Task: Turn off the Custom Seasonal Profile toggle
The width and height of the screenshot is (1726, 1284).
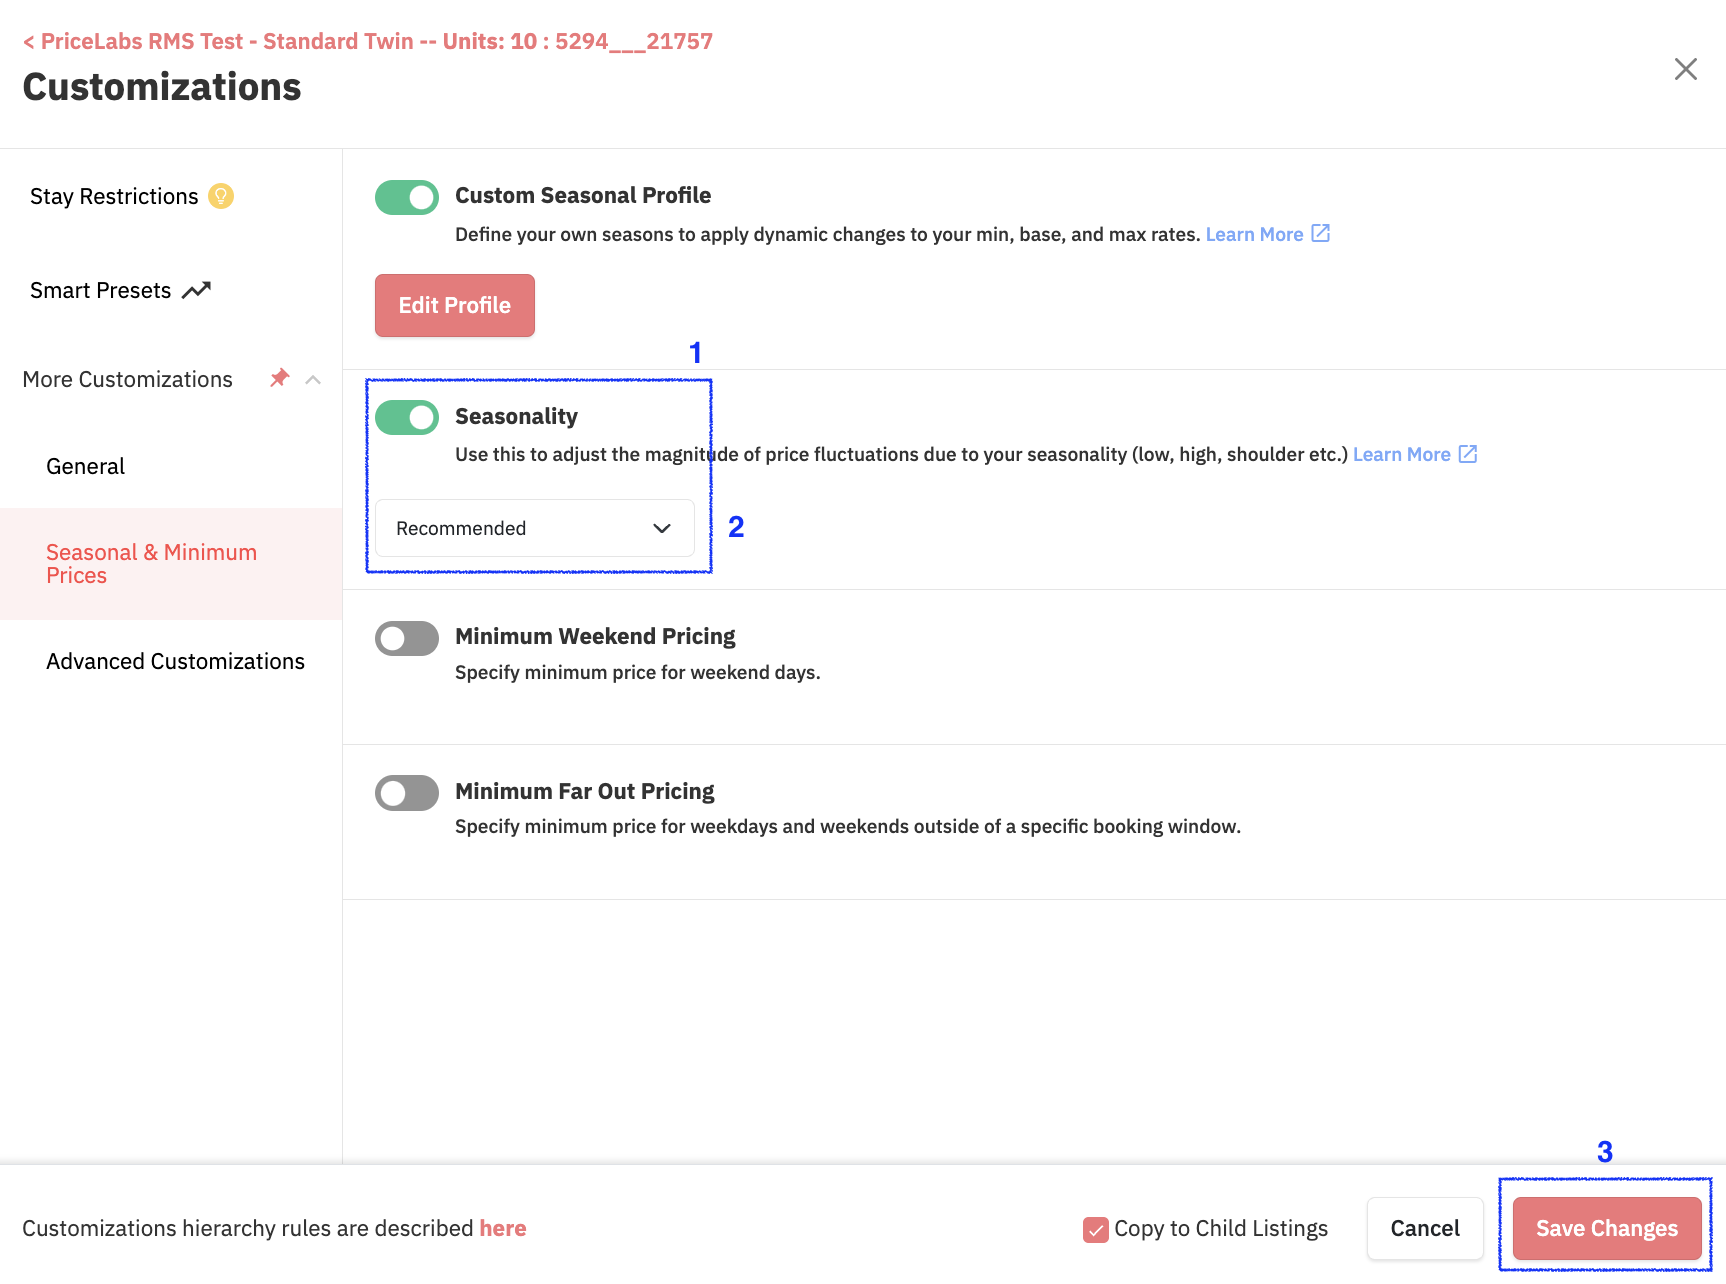Action: tap(407, 197)
